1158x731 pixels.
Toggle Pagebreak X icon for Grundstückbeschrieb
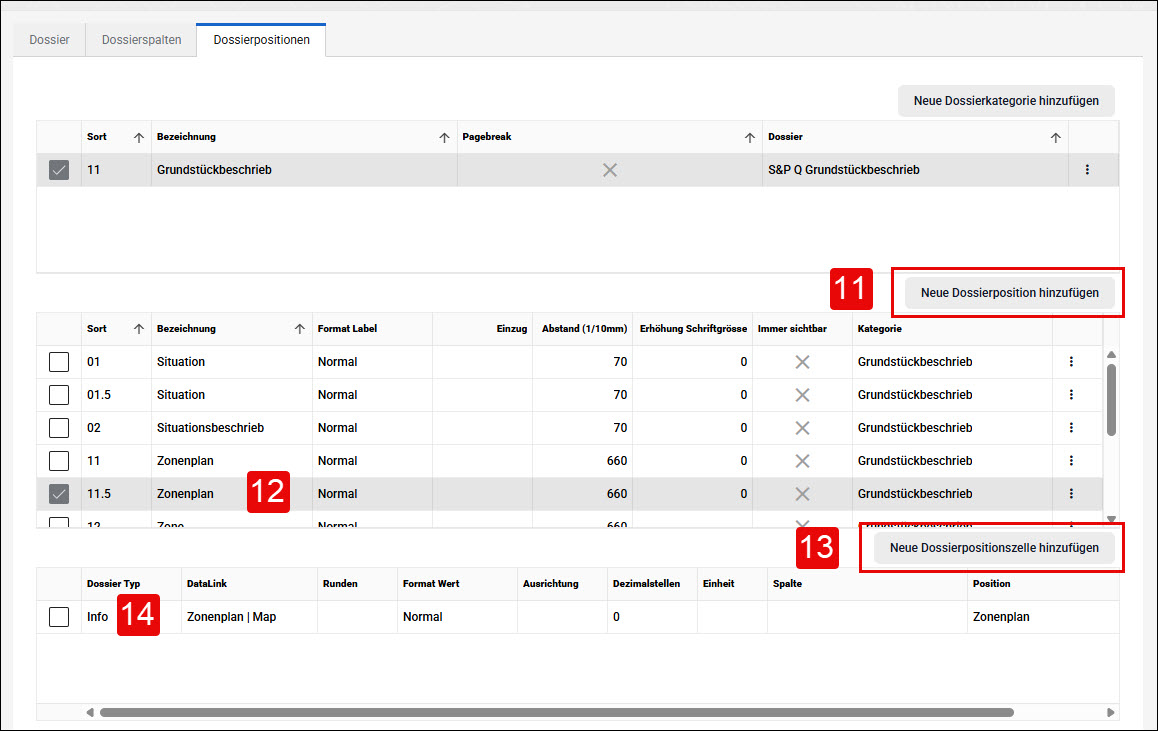609,171
